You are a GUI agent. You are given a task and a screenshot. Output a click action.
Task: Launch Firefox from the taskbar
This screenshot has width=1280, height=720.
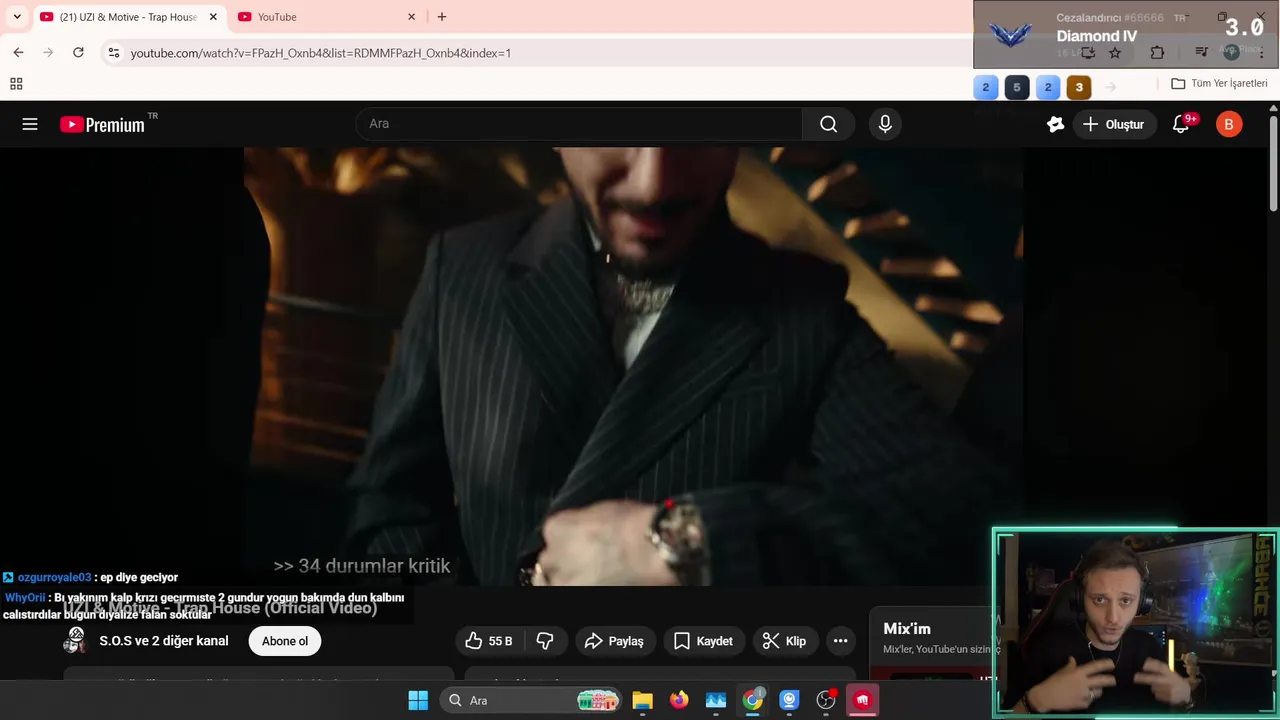pos(679,700)
